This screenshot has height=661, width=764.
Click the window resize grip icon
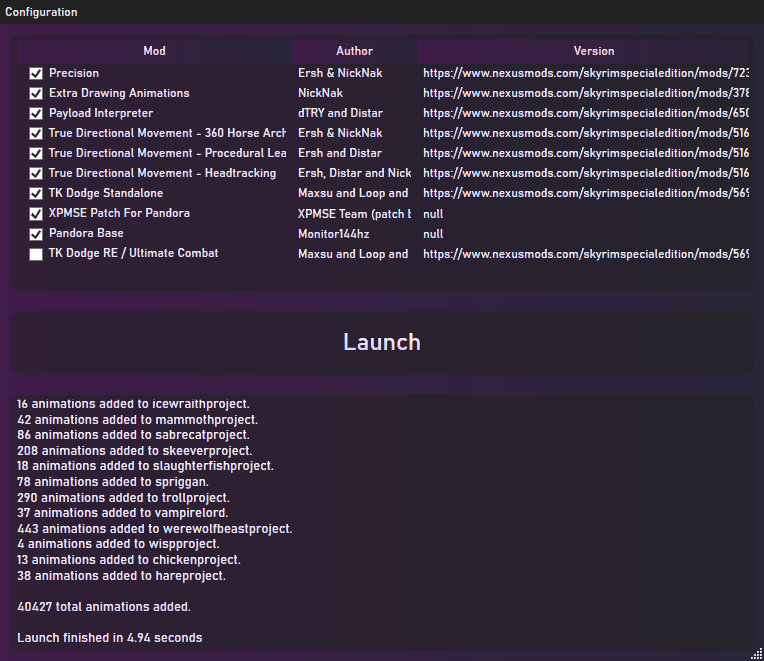pos(757,654)
